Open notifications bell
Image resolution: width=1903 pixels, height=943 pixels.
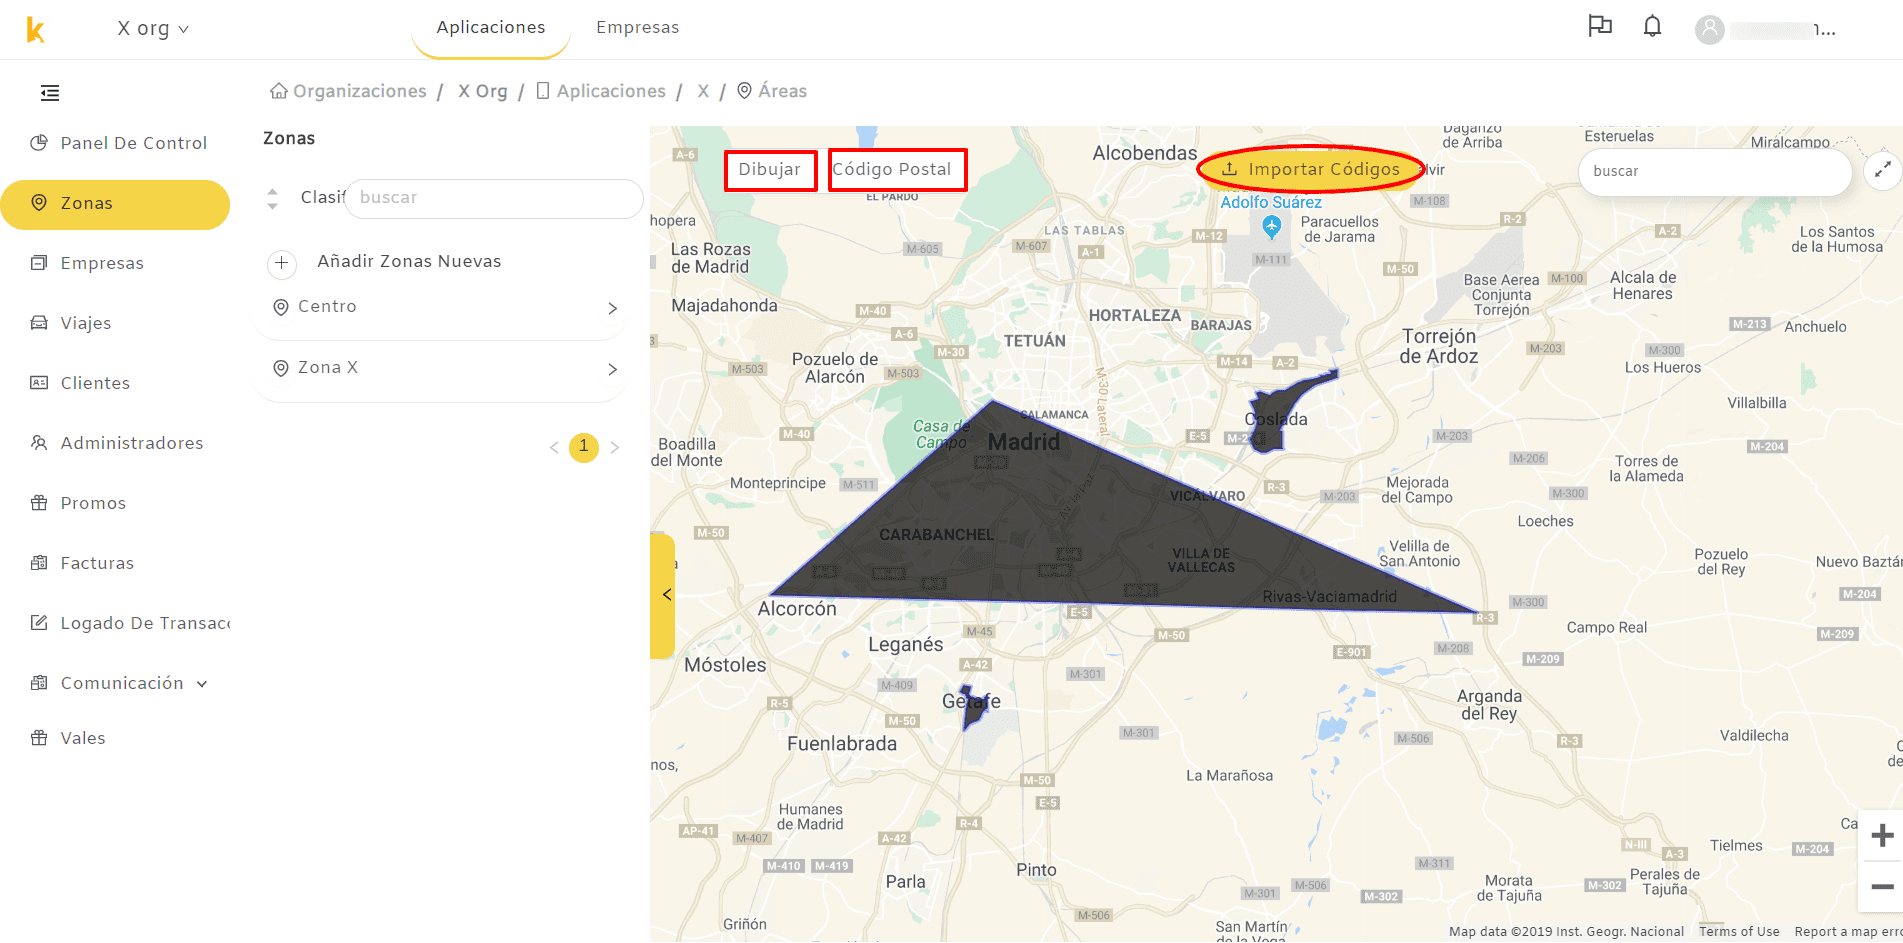click(x=1653, y=27)
